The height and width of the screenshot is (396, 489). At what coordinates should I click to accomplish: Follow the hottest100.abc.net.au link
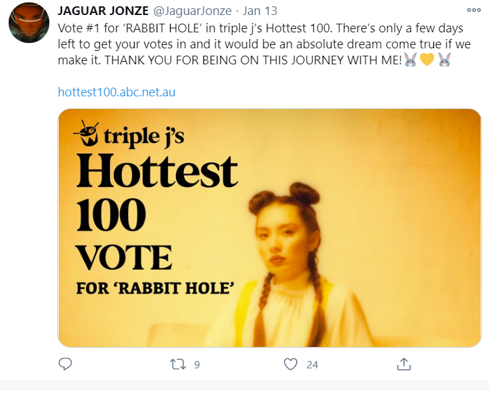coord(117,92)
